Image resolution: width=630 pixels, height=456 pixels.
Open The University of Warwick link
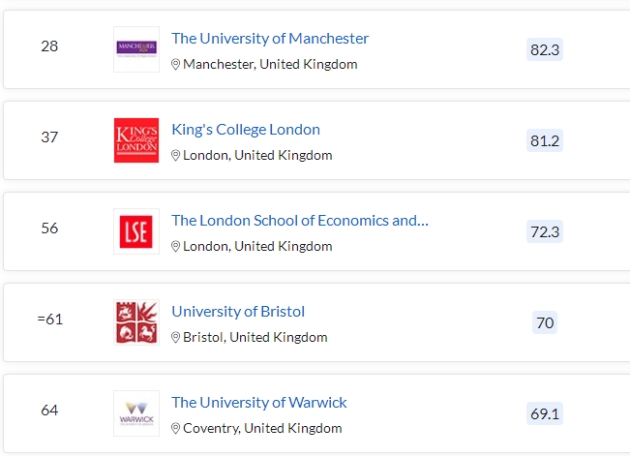pos(259,402)
